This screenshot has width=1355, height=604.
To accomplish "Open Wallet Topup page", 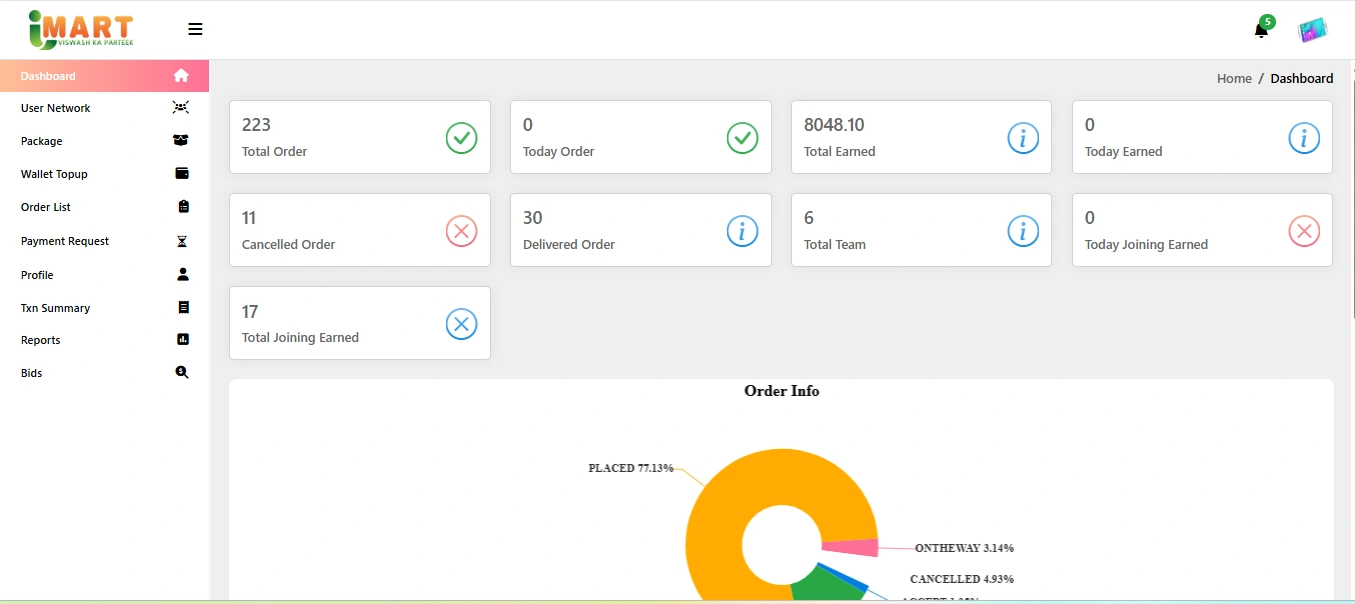I will (54, 174).
